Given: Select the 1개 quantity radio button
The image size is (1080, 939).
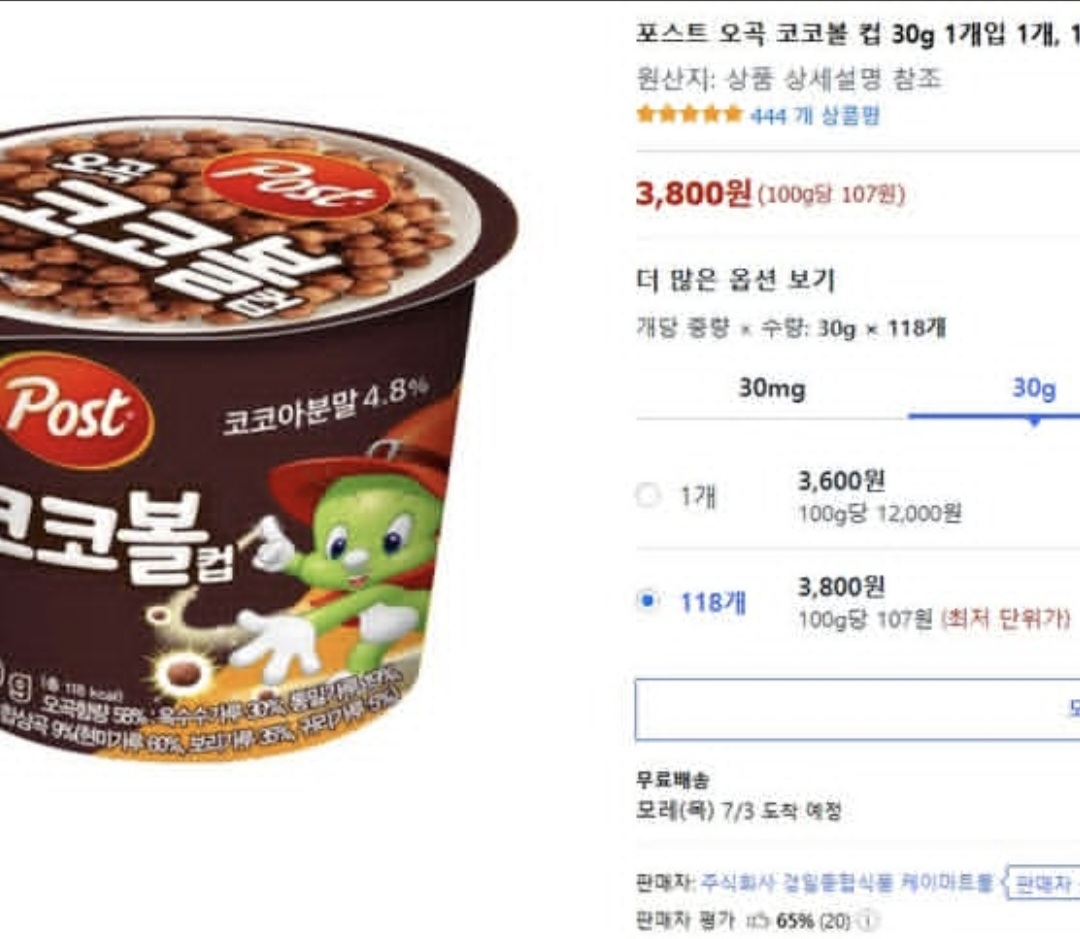Looking at the screenshot, I should [647, 495].
